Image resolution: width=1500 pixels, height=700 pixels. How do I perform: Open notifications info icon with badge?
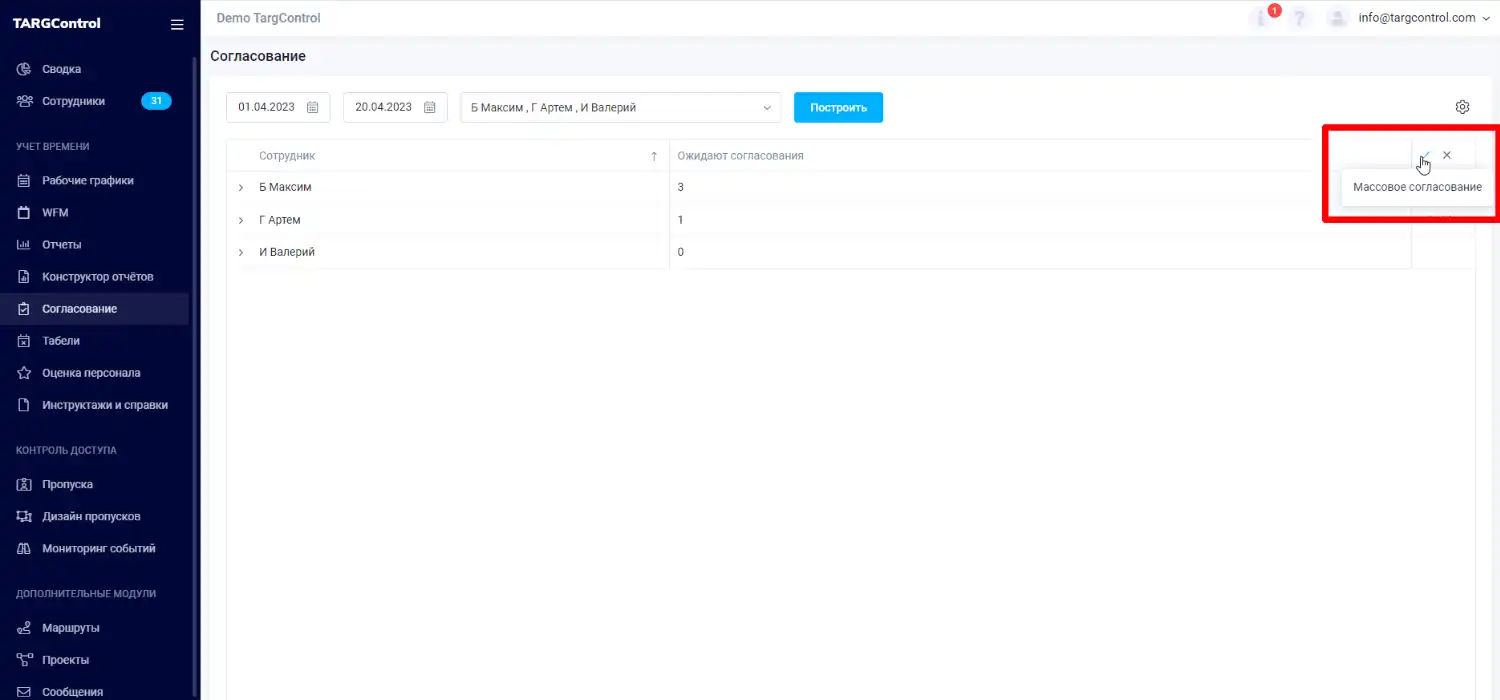coord(1263,18)
